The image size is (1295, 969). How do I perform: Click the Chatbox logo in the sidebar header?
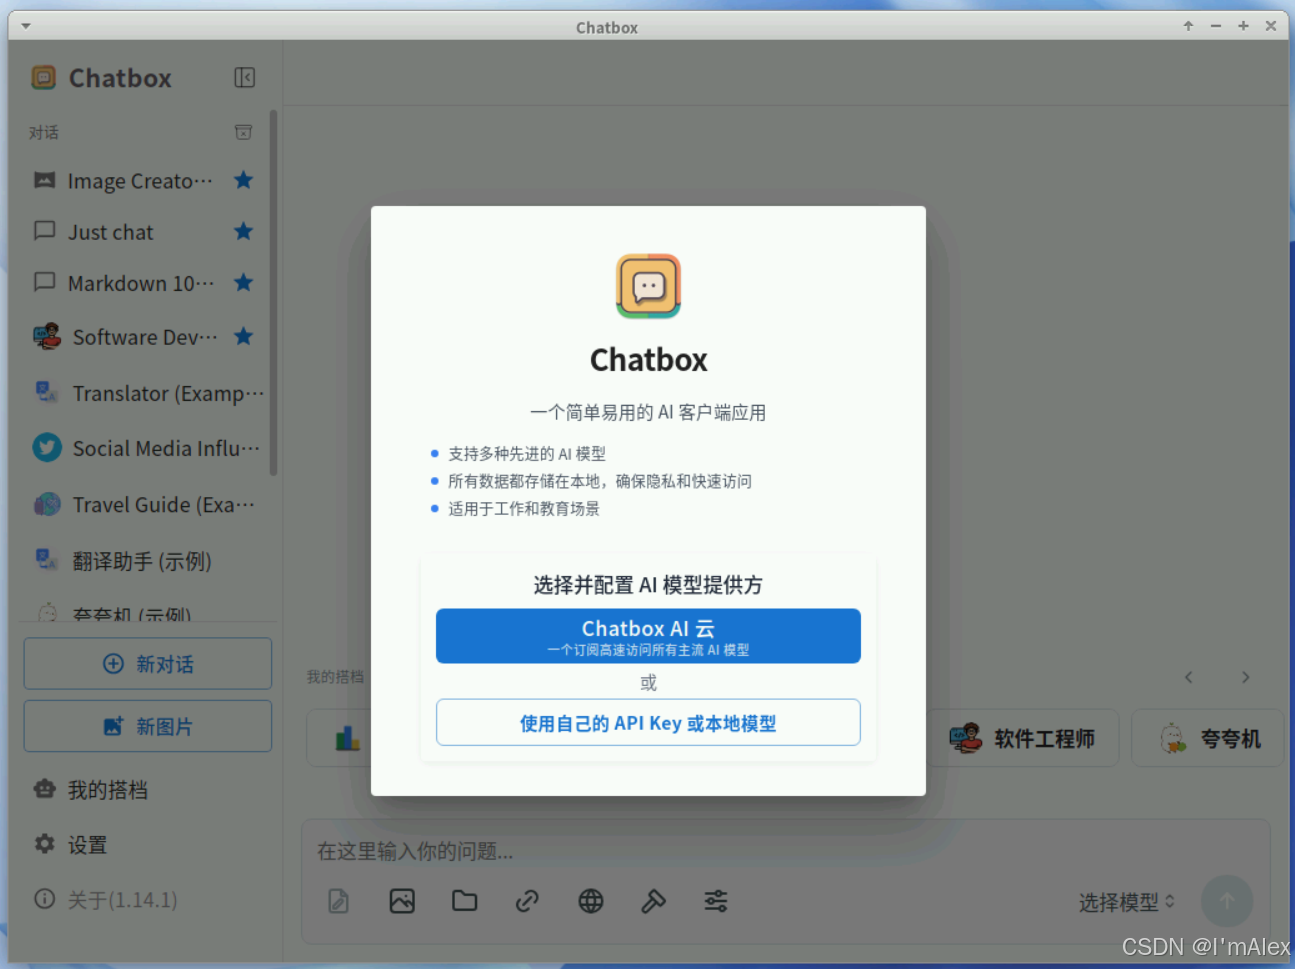44,78
